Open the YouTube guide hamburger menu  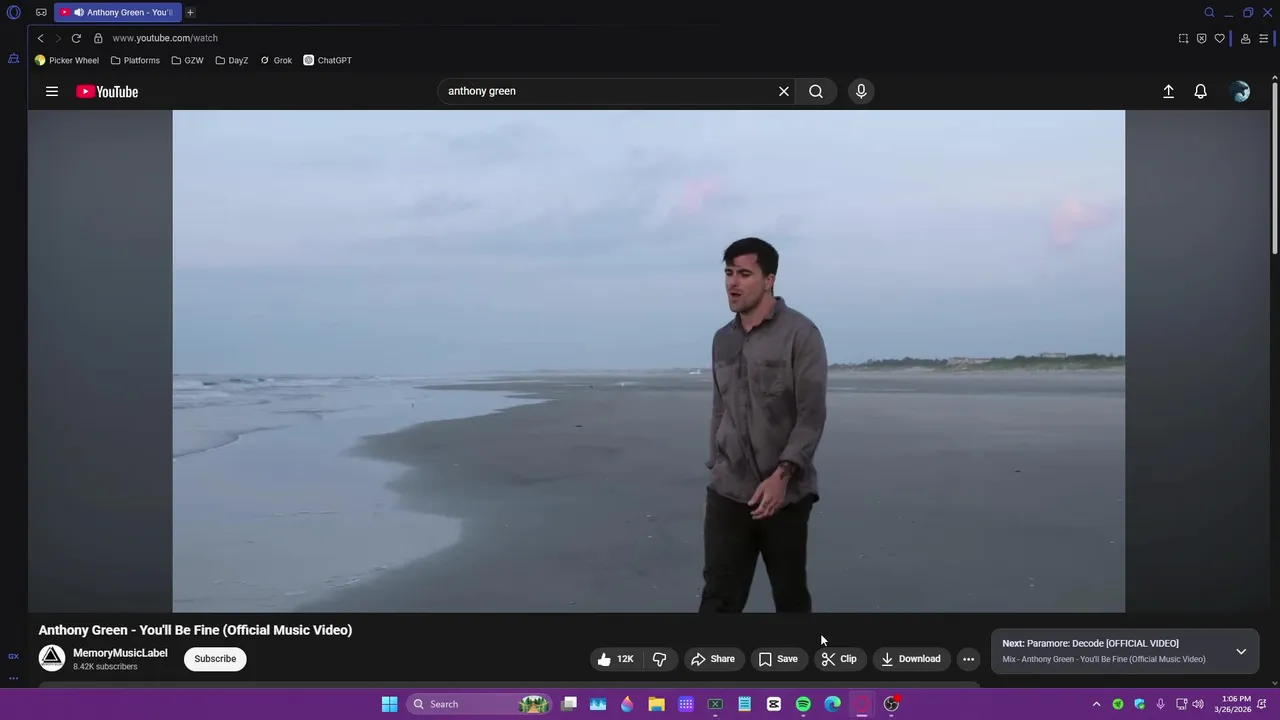tap(52, 91)
